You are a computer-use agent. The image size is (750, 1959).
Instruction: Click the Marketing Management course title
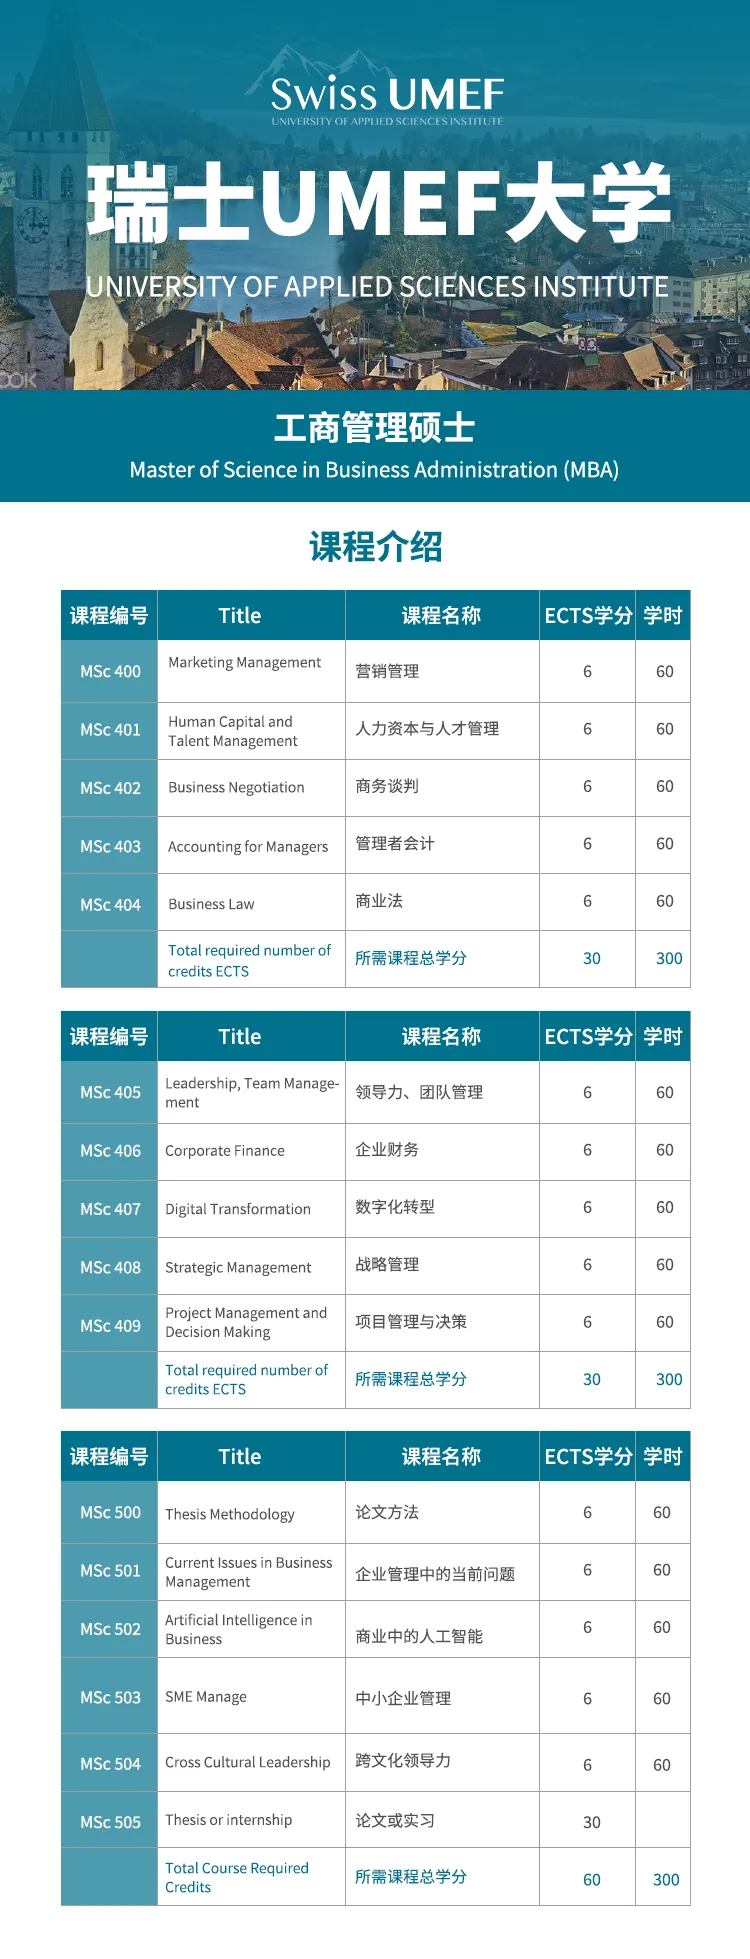coord(244,663)
